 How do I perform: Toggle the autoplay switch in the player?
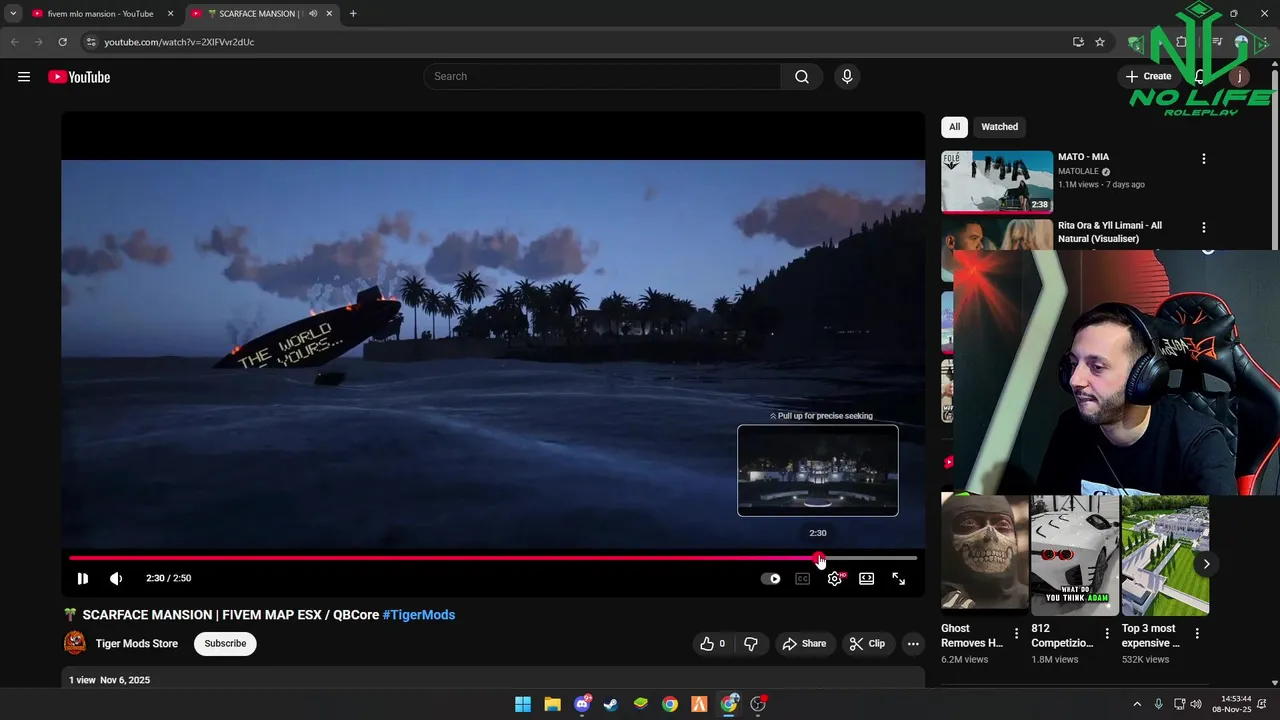[771, 578]
